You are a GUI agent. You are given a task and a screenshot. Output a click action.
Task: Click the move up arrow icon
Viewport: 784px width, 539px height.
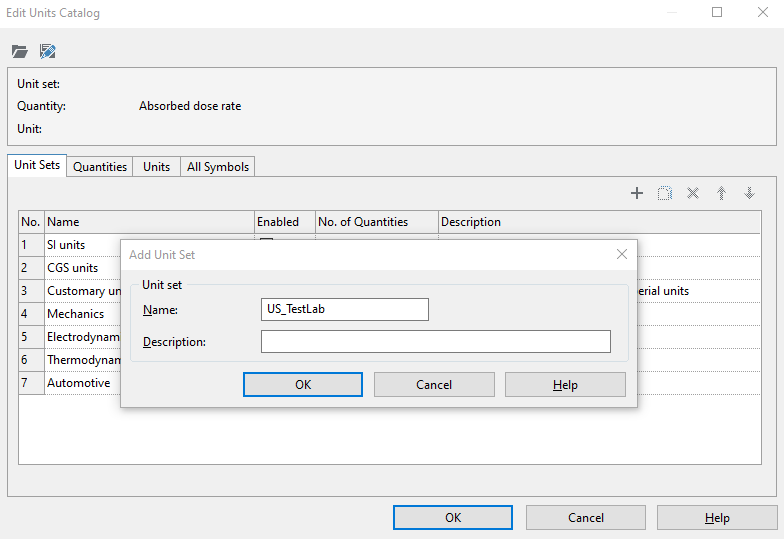coord(721,193)
